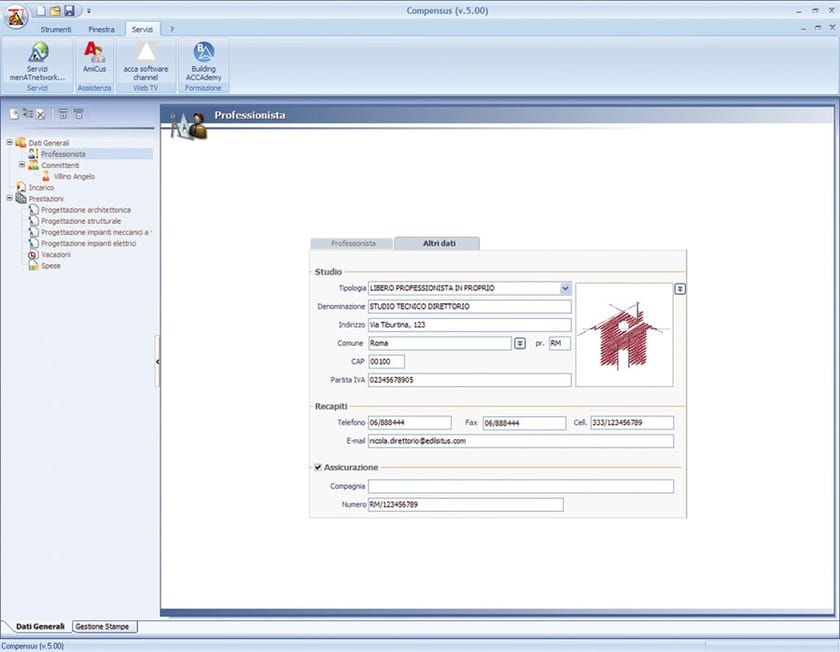This screenshot has height=652, width=840.
Task: Click the Open folder quick access icon
Action: [x=54, y=10]
